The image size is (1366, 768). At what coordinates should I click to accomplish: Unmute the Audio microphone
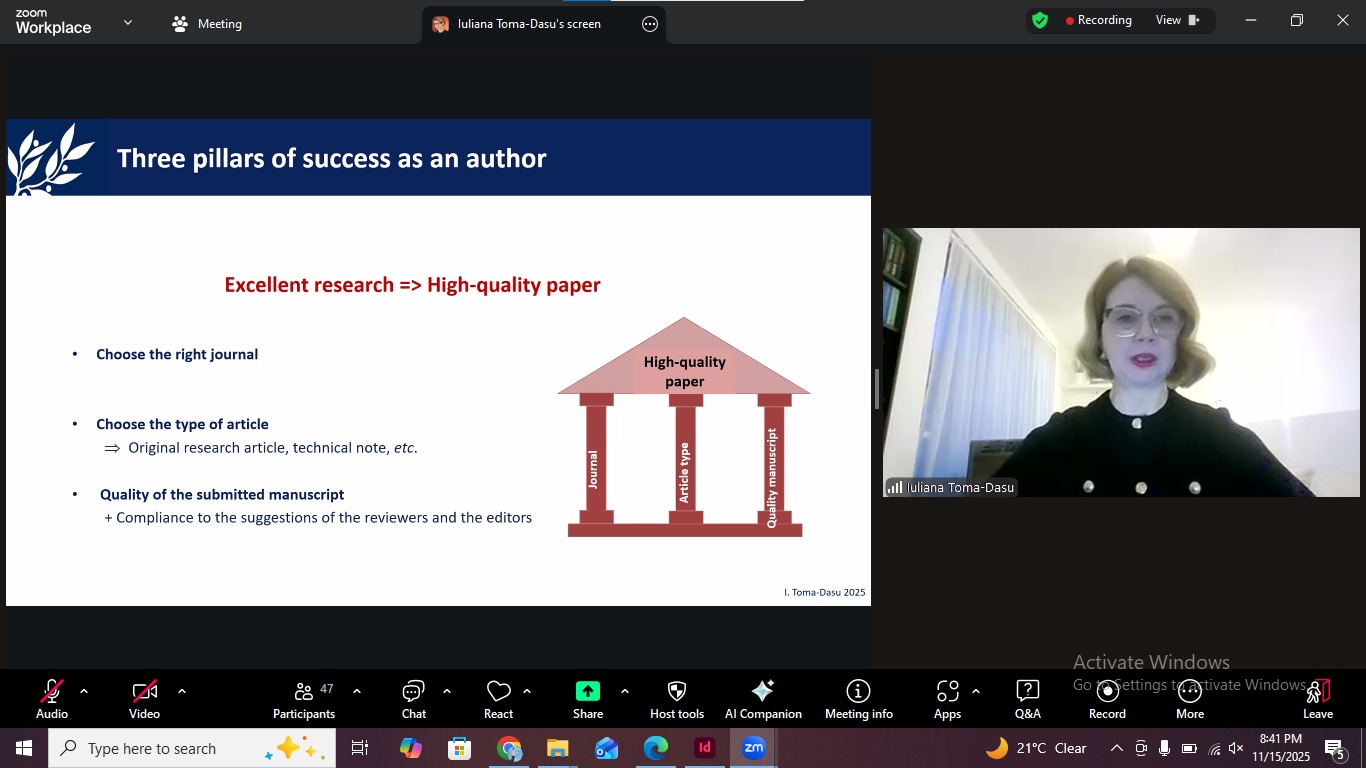pyautogui.click(x=52, y=699)
